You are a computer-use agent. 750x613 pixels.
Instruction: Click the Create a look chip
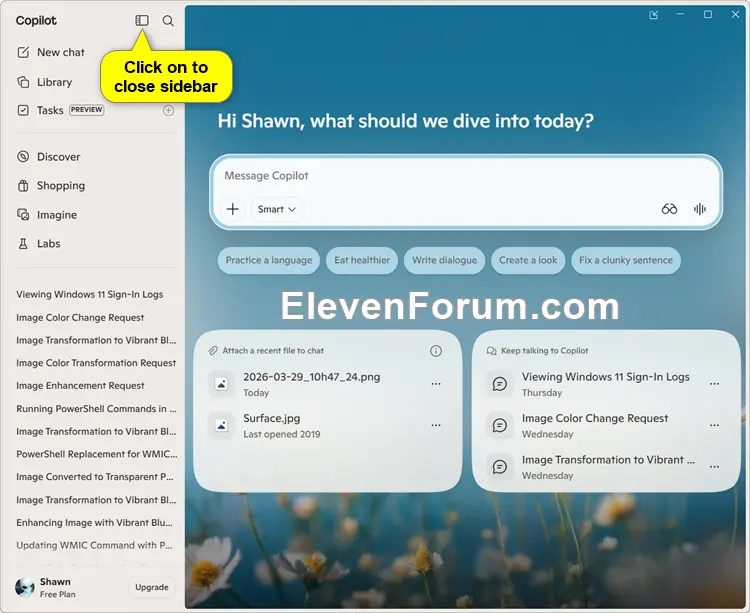tap(528, 260)
